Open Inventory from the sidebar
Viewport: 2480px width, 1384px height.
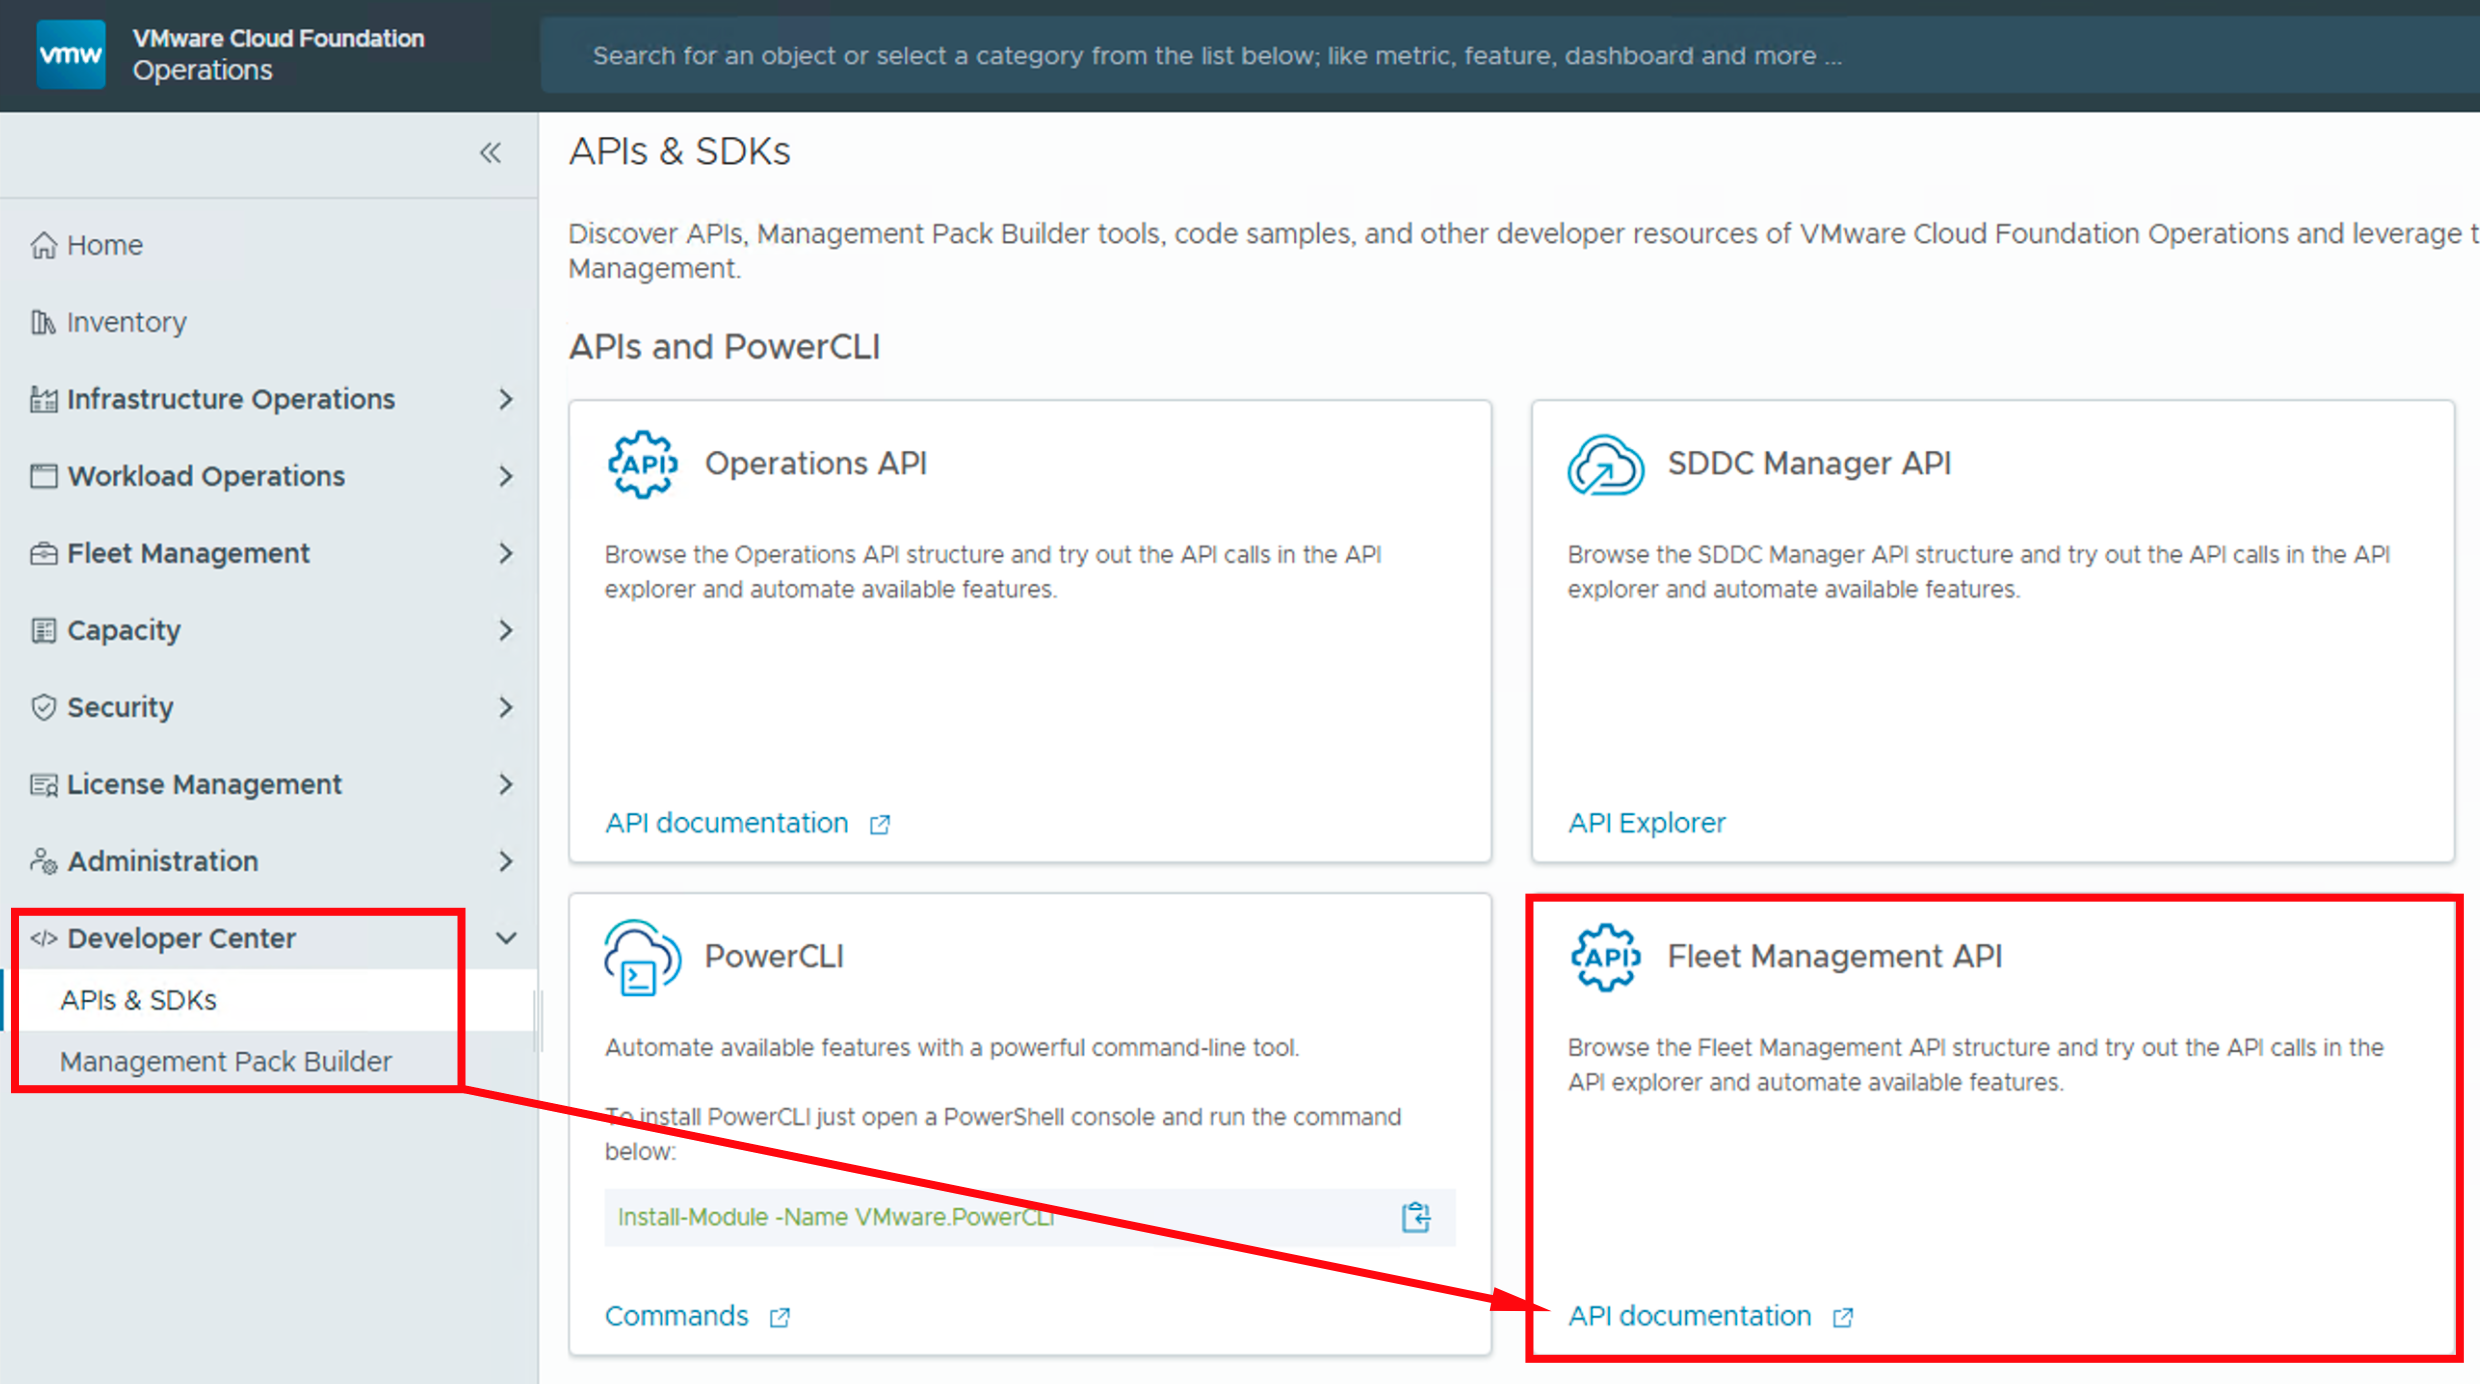pos(126,322)
